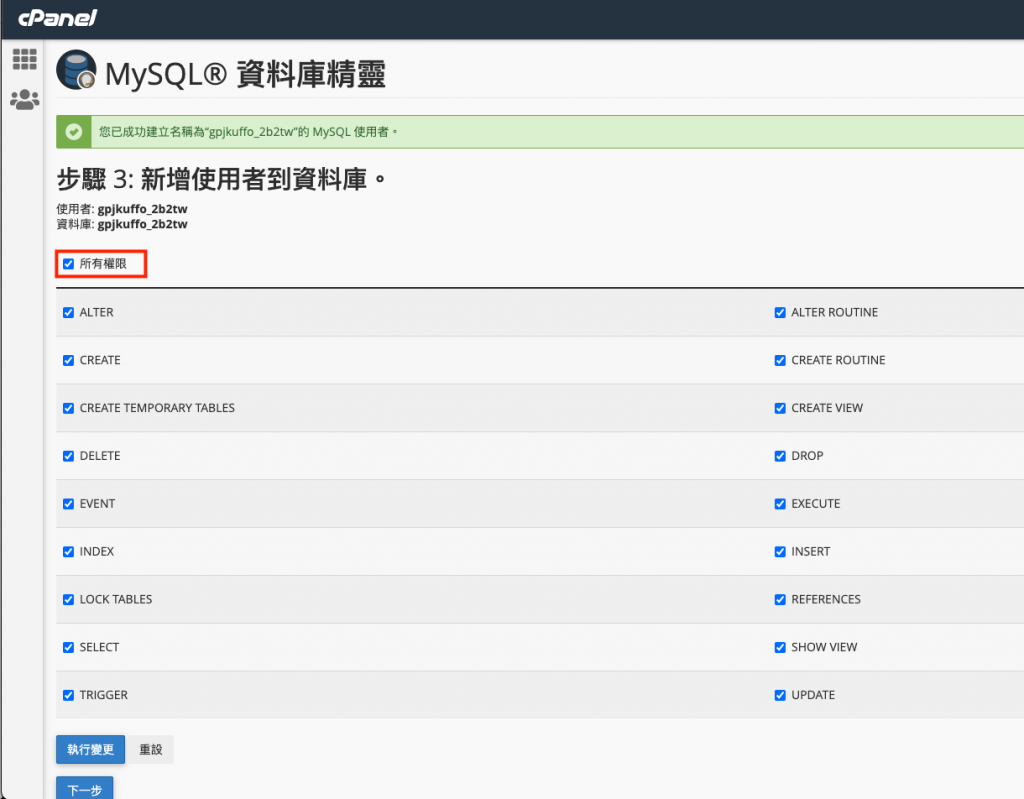This screenshot has height=799, width=1024.
Task: Uncheck the CREATE privilege
Action: coord(69,360)
